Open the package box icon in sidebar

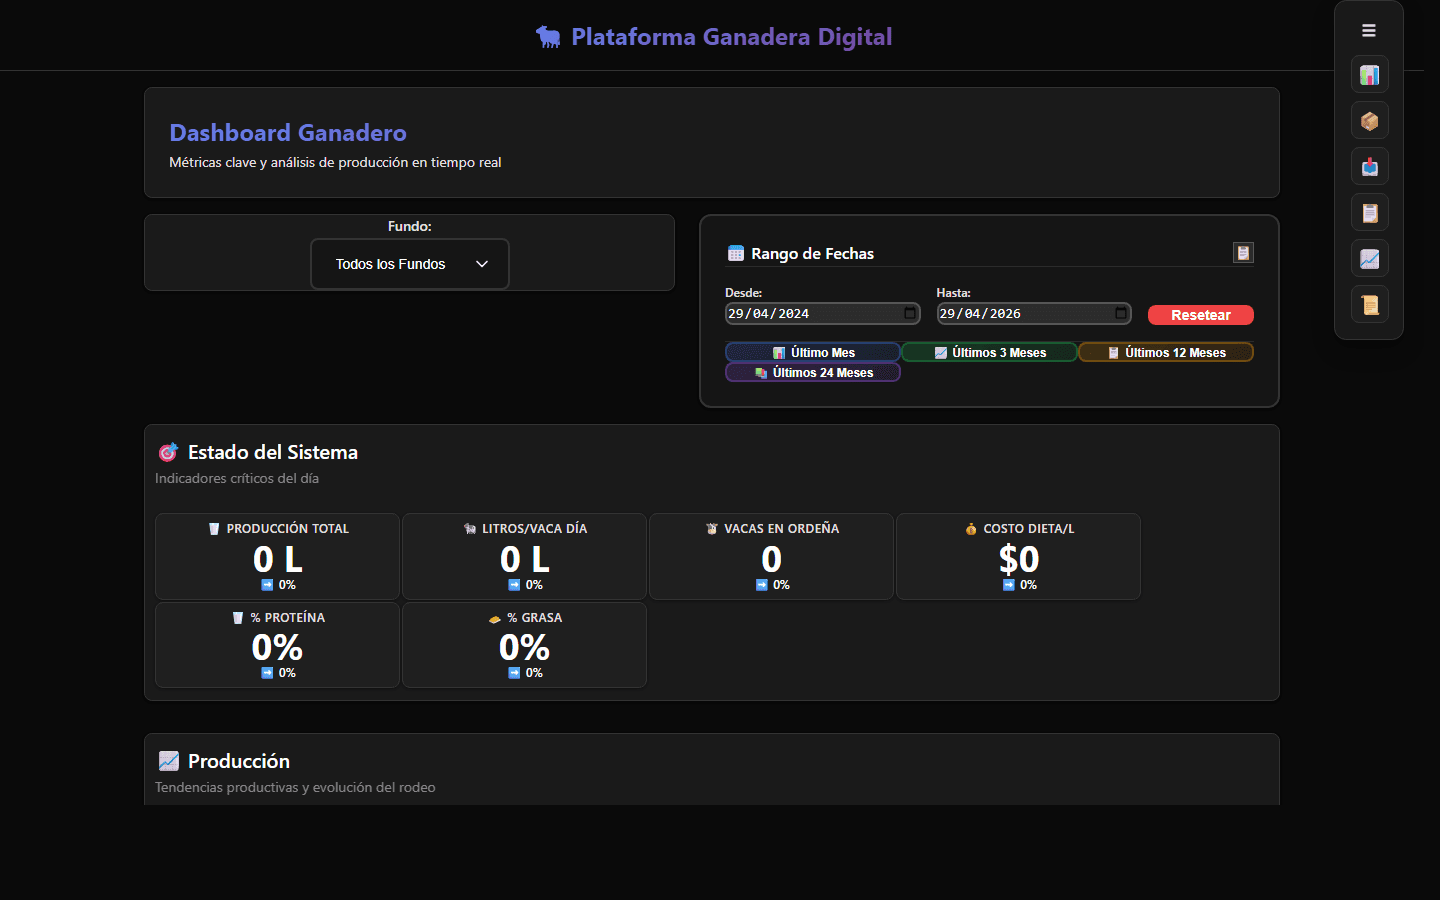pos(1369,121)
